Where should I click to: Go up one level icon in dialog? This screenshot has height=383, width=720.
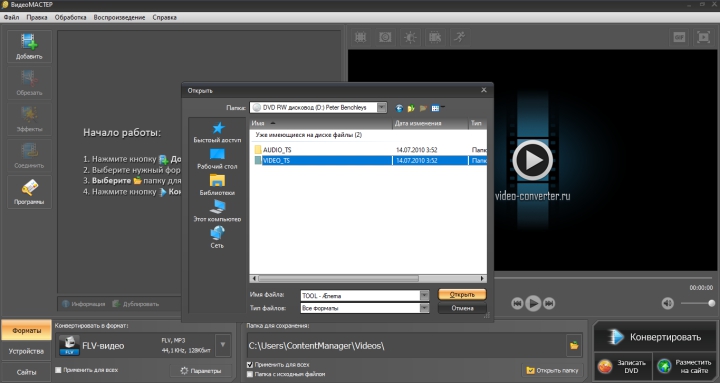[411, 108]
